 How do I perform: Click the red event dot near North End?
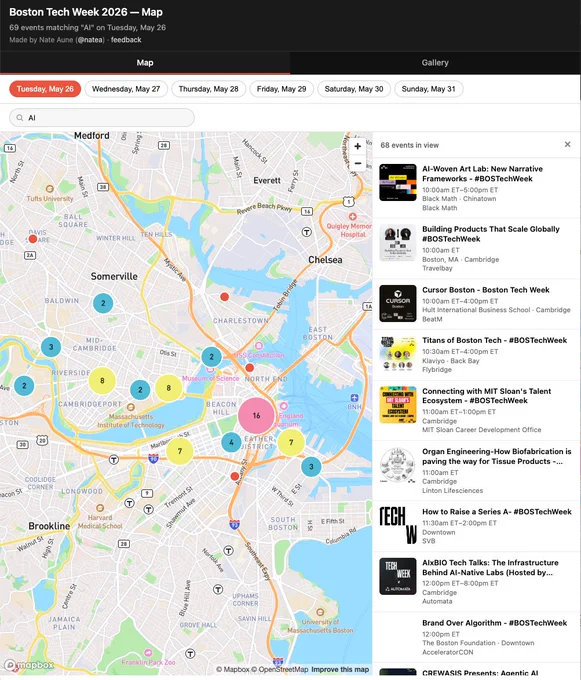click(249, 368)
